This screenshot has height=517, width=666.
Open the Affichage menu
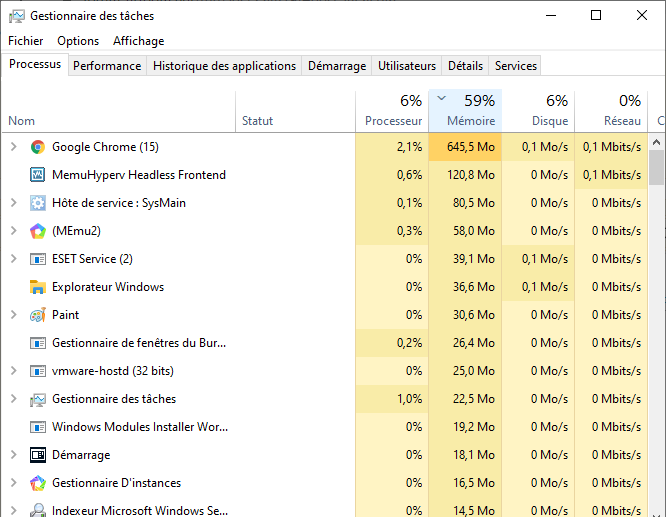138,41
